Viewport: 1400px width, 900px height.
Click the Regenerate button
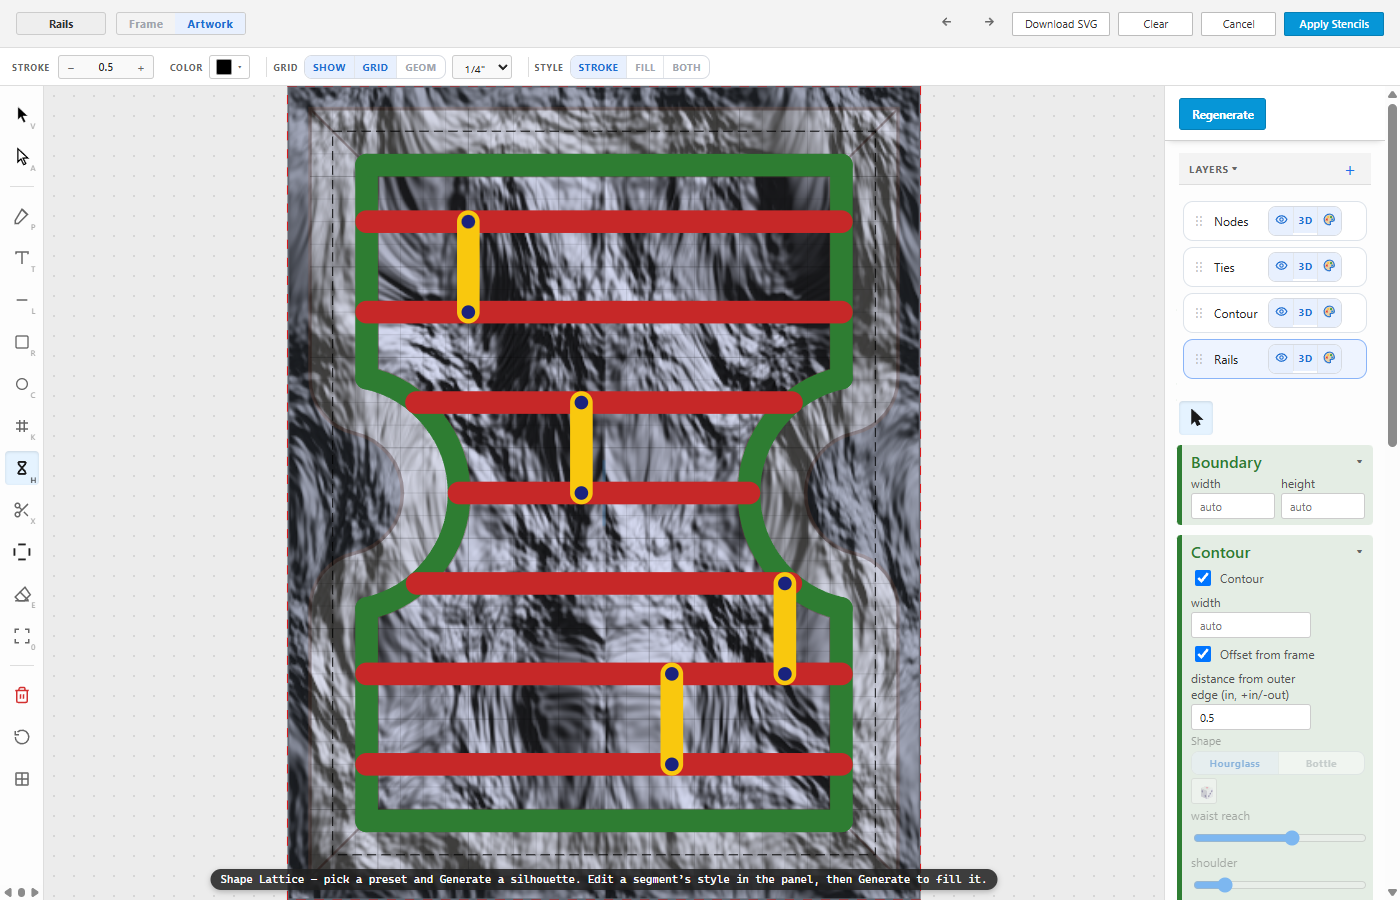pos(1223,114)
